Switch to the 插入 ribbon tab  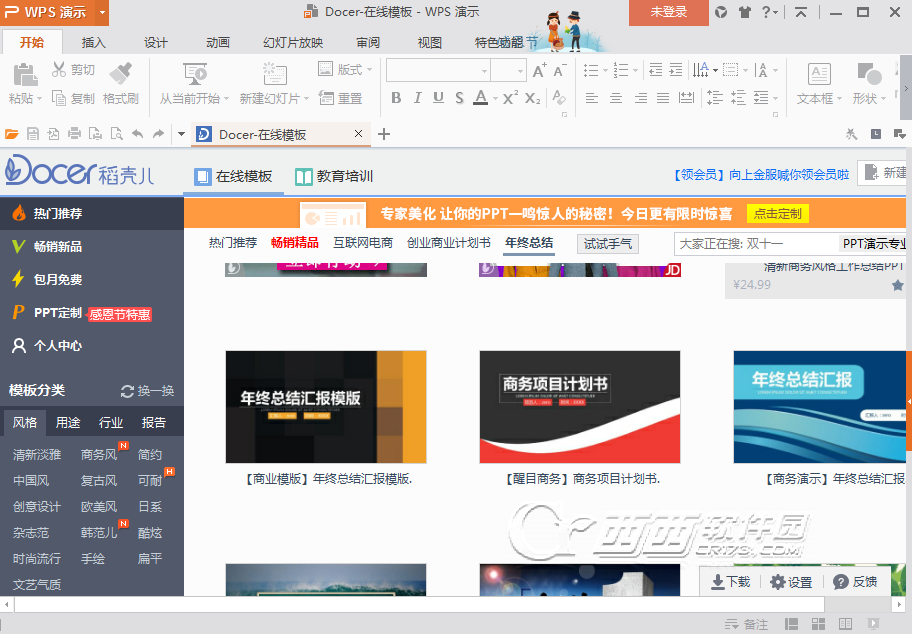point(94,42)
